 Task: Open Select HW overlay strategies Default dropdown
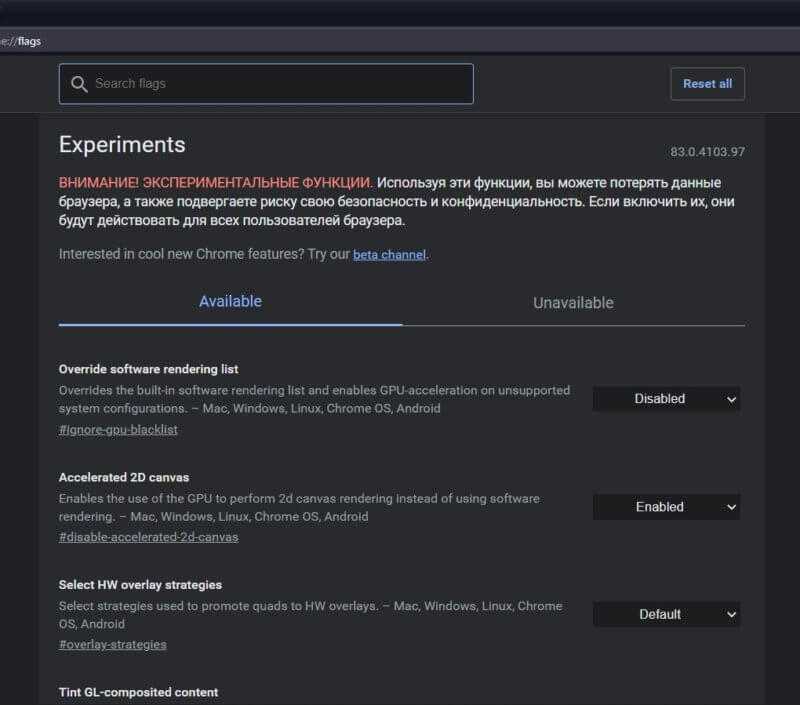pyautogui.click(x=666, y=615)
